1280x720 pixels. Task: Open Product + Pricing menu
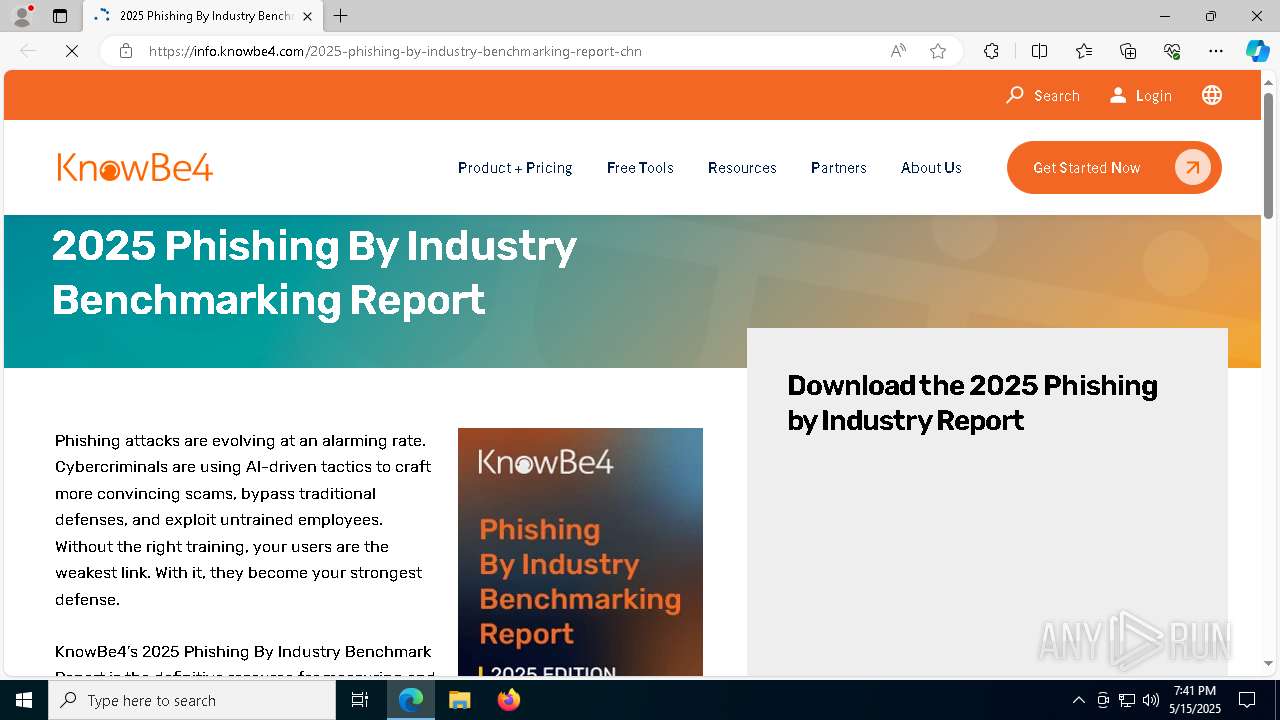point(515,168)
